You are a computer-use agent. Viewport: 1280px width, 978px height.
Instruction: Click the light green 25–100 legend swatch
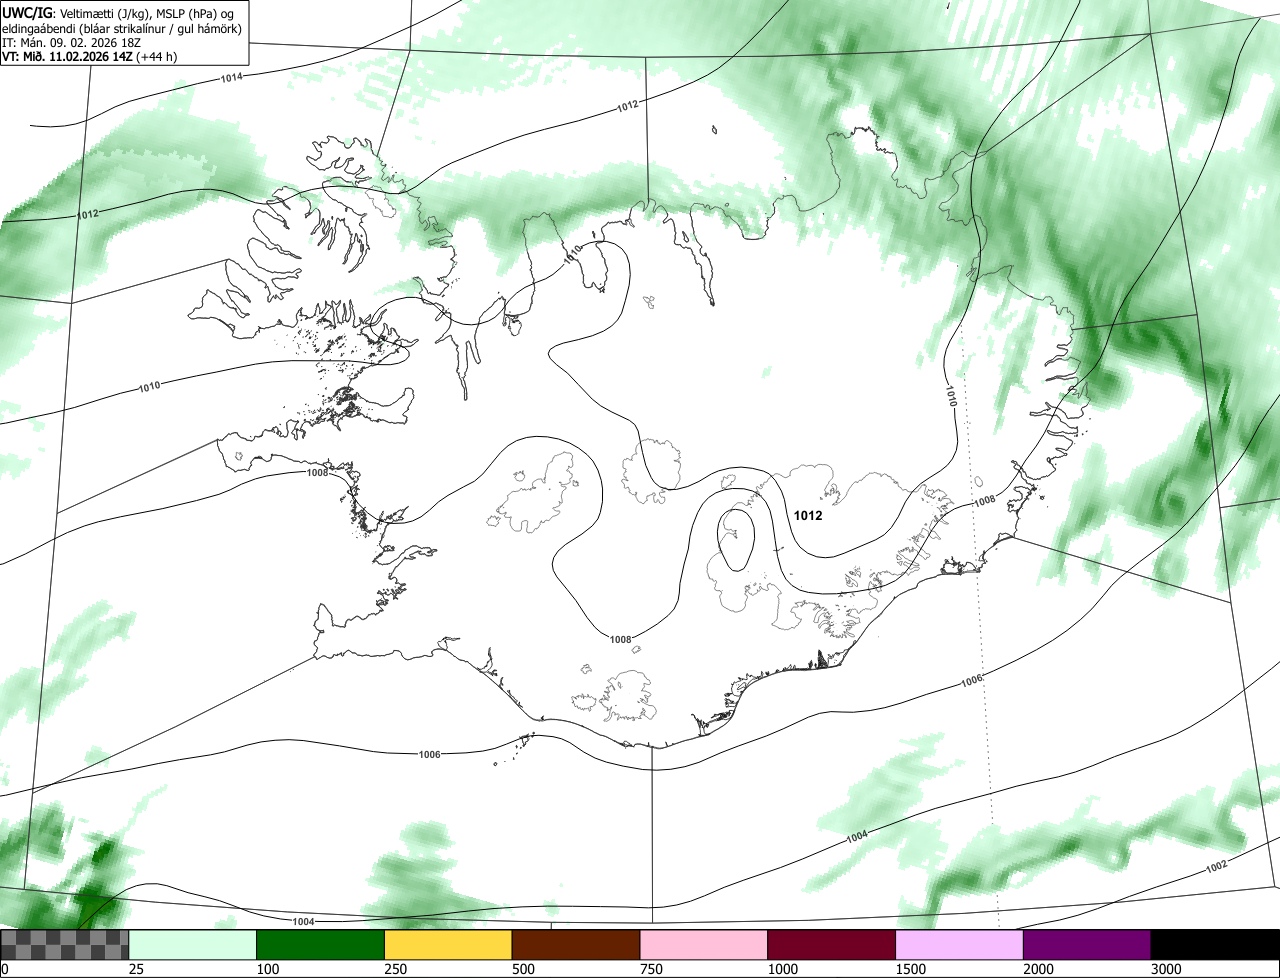tap(193, 944)
